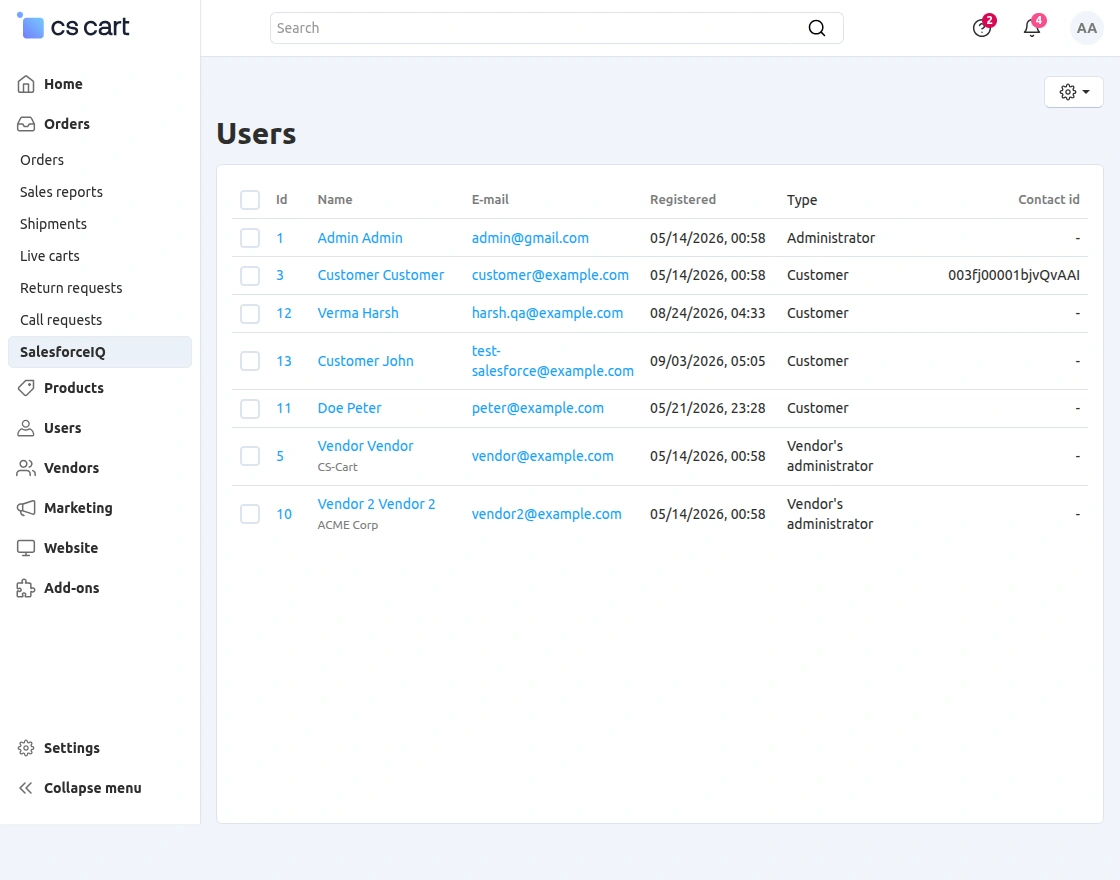Click the peter@example.com email link
The height and width of the screenshot is (880, 1120).
point(537,408)
